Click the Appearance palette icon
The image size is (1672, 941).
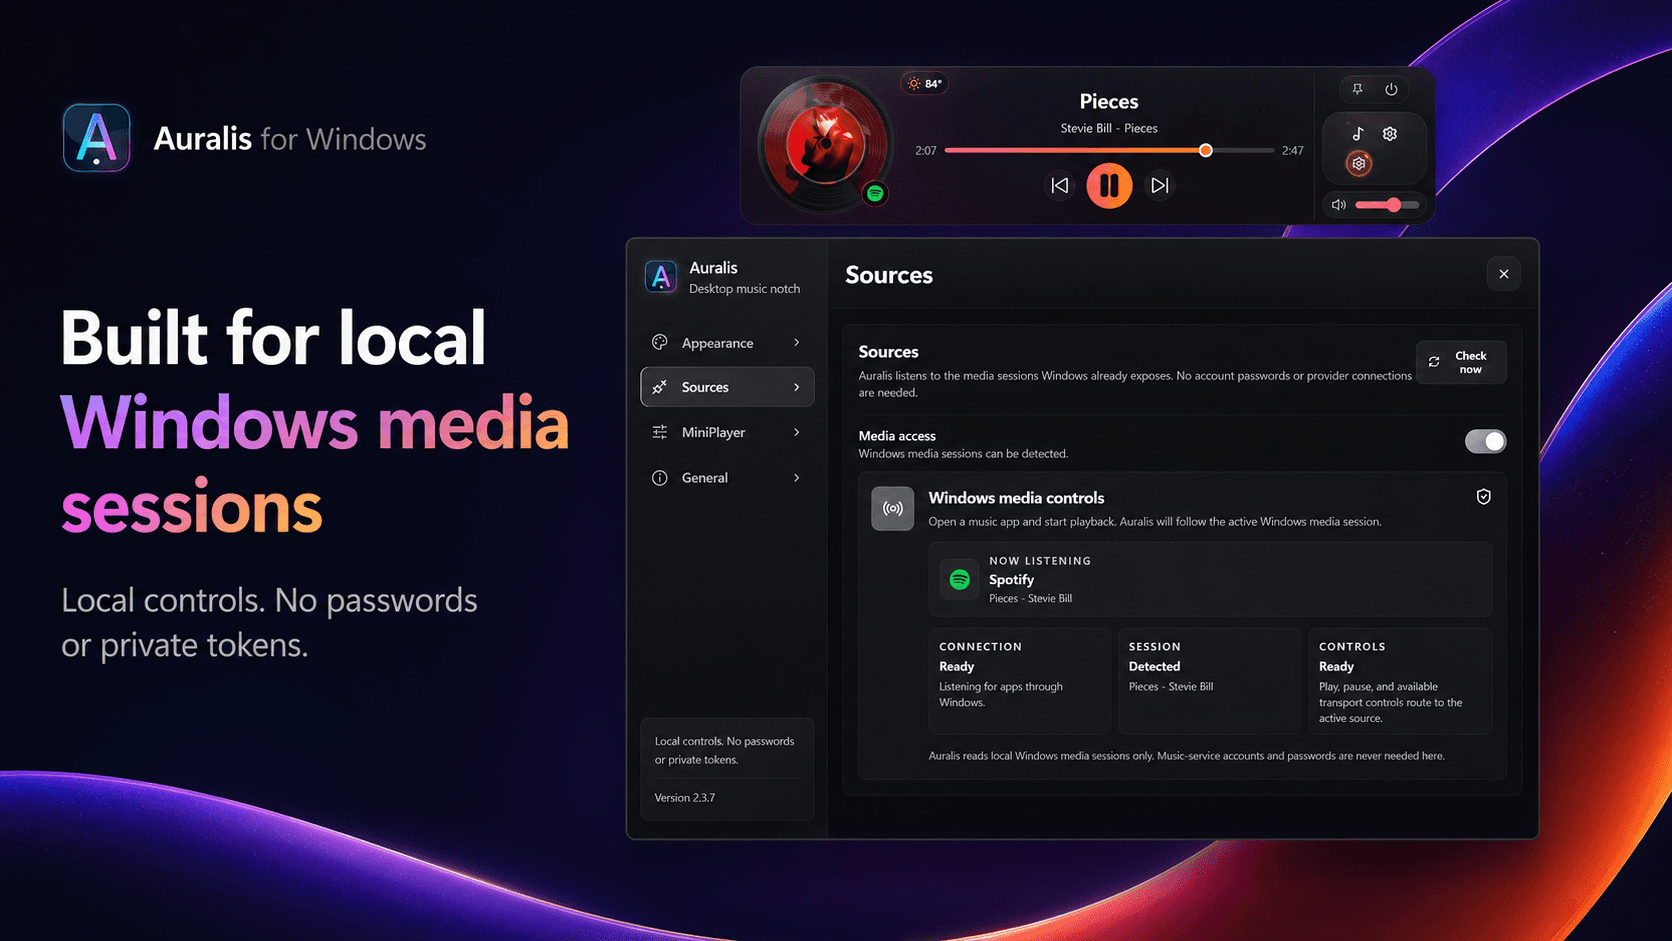click(660, 342)
